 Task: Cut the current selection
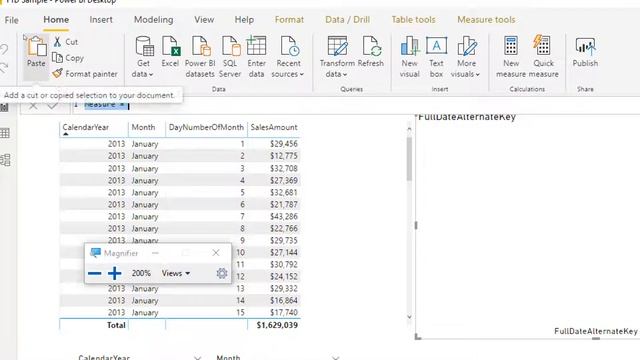tap(65, 42)
